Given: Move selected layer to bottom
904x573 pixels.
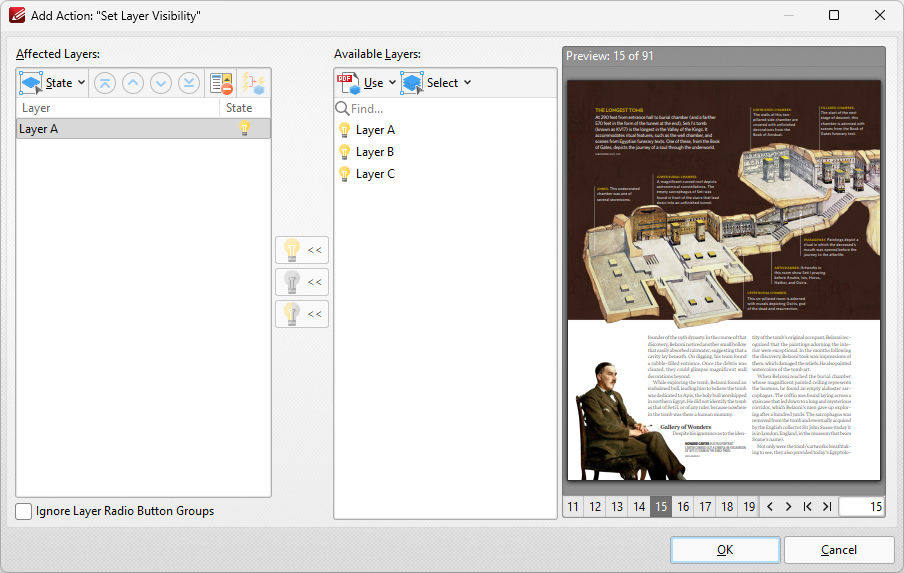Looking at the screenshot, I should [189, 83].
